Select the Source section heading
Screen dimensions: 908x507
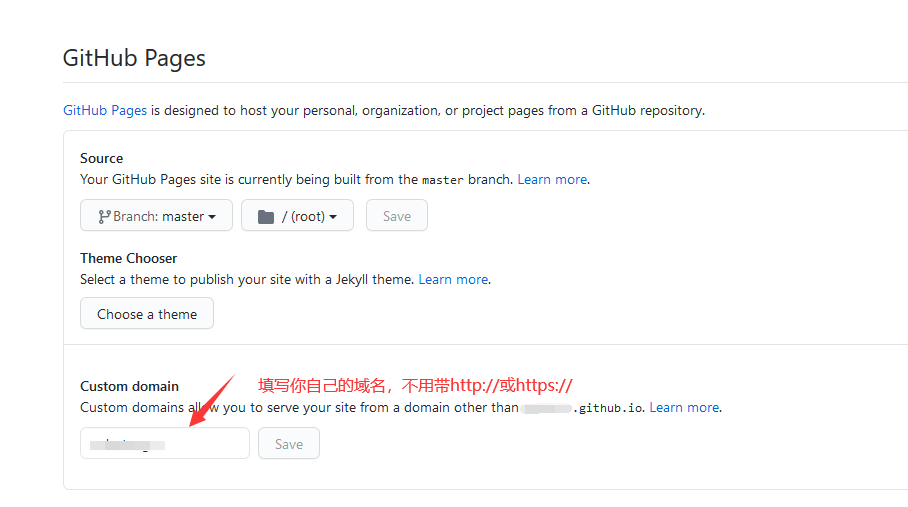102,158
